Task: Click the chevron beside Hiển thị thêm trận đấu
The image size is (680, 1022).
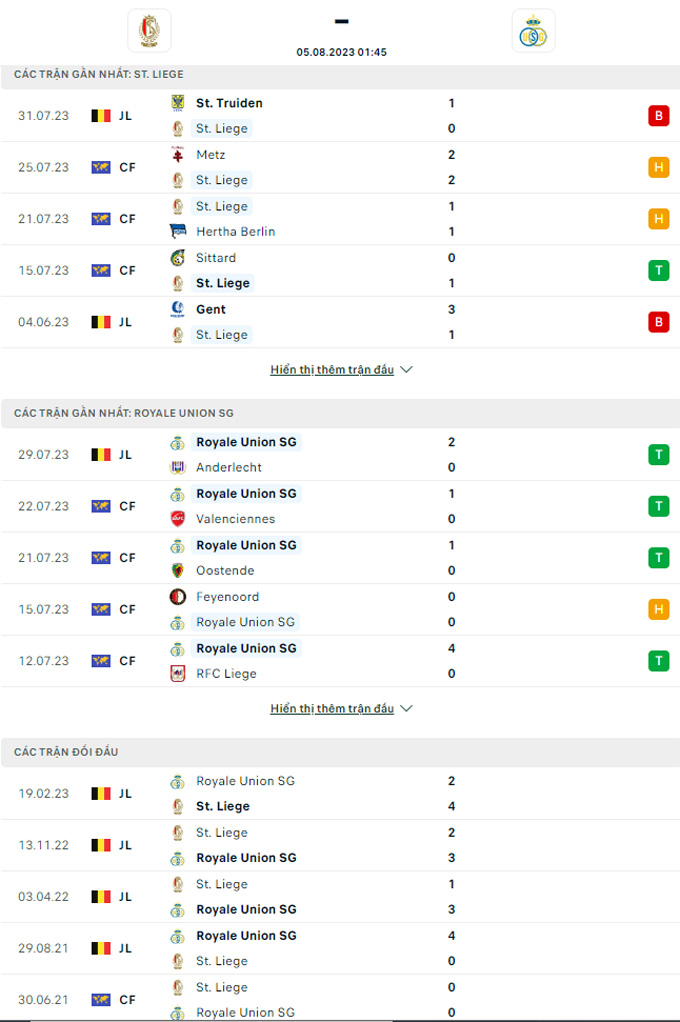Action: click(x=406, y=369)
